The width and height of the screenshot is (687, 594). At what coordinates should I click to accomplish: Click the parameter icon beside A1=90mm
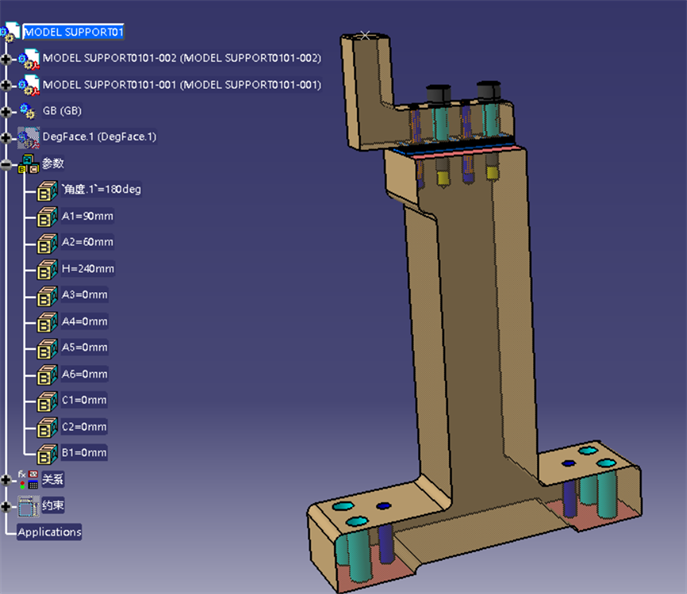click(x=47, y=216)
